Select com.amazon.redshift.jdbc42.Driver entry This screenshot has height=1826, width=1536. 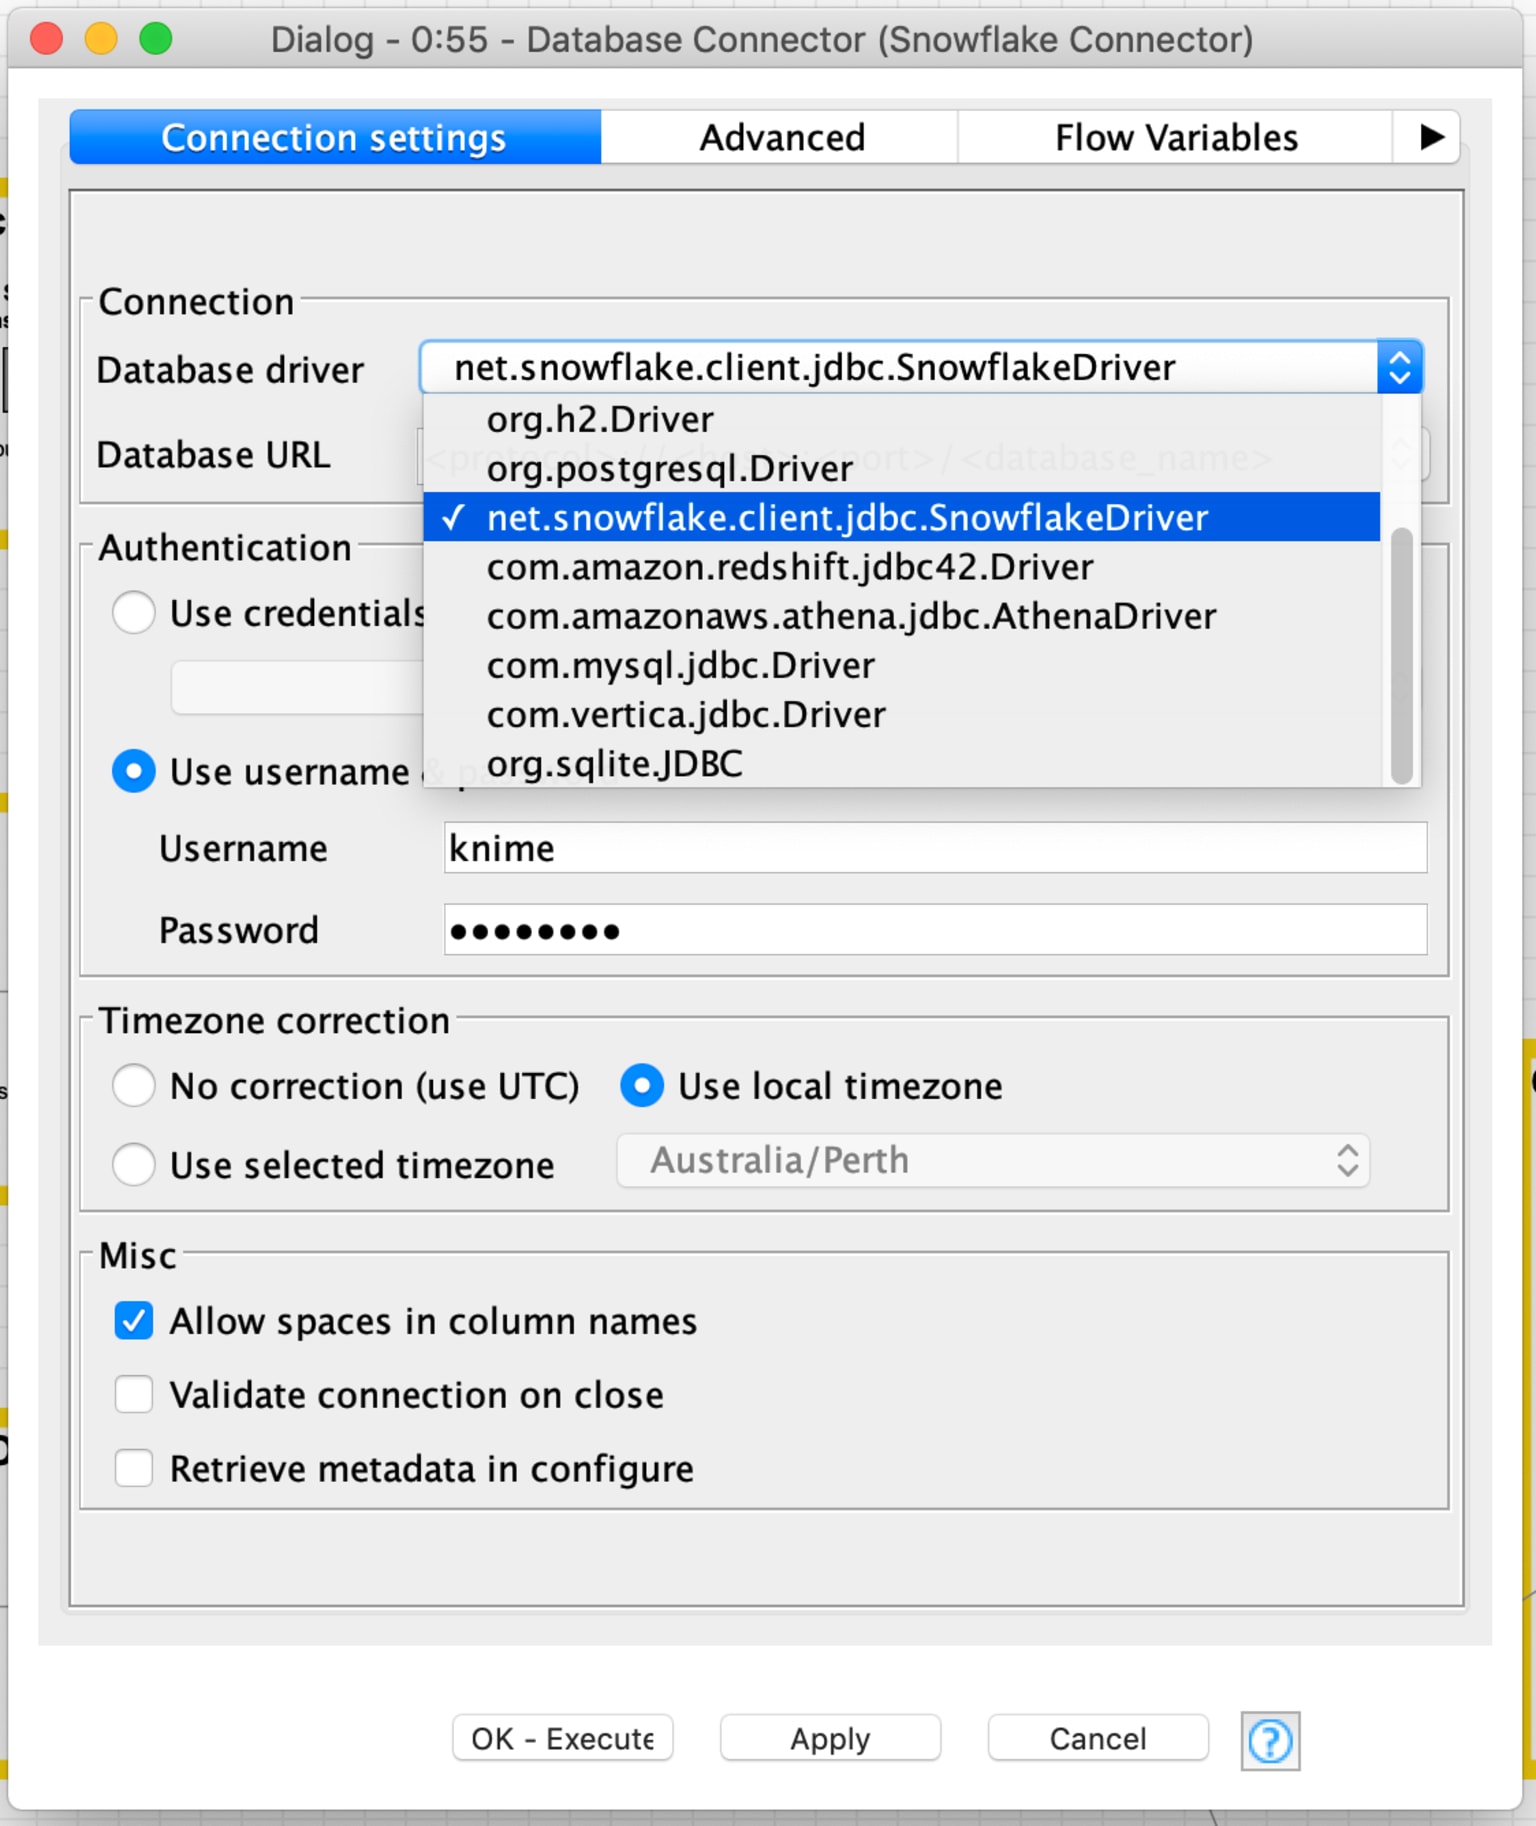pos(902,566)
